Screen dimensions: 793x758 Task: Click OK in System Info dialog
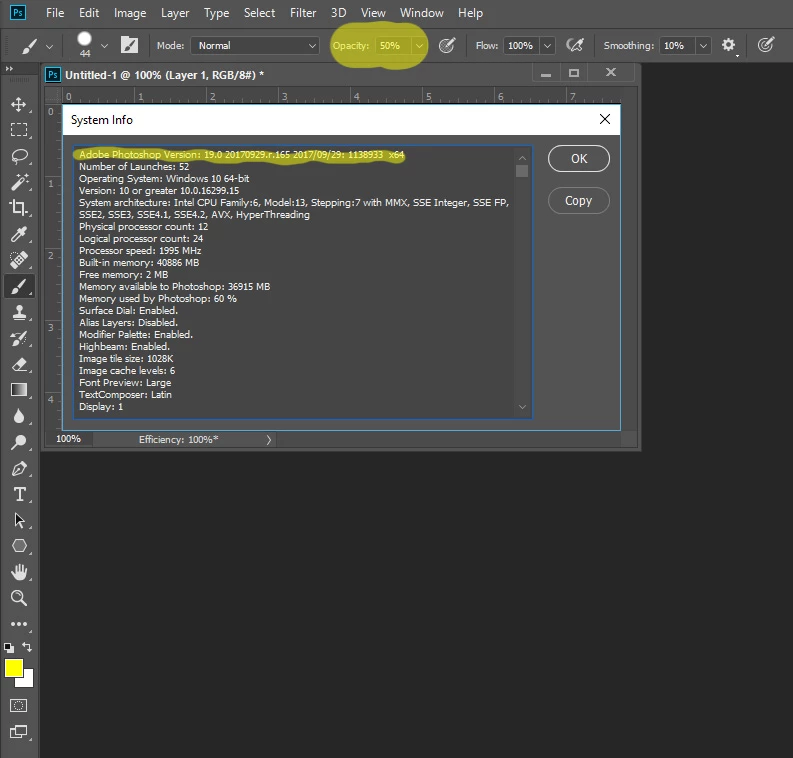(579, 159)
